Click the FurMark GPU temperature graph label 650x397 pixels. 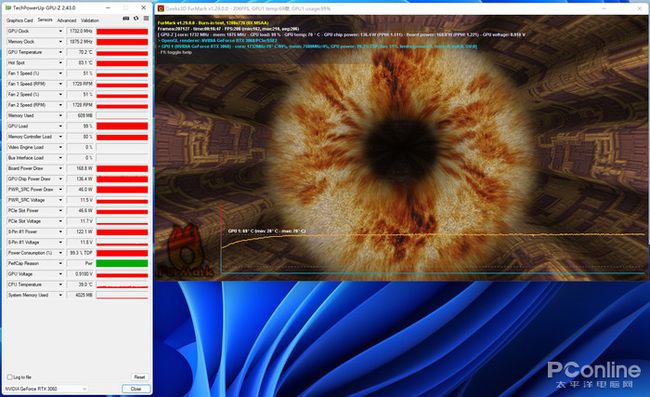[267, 231]
